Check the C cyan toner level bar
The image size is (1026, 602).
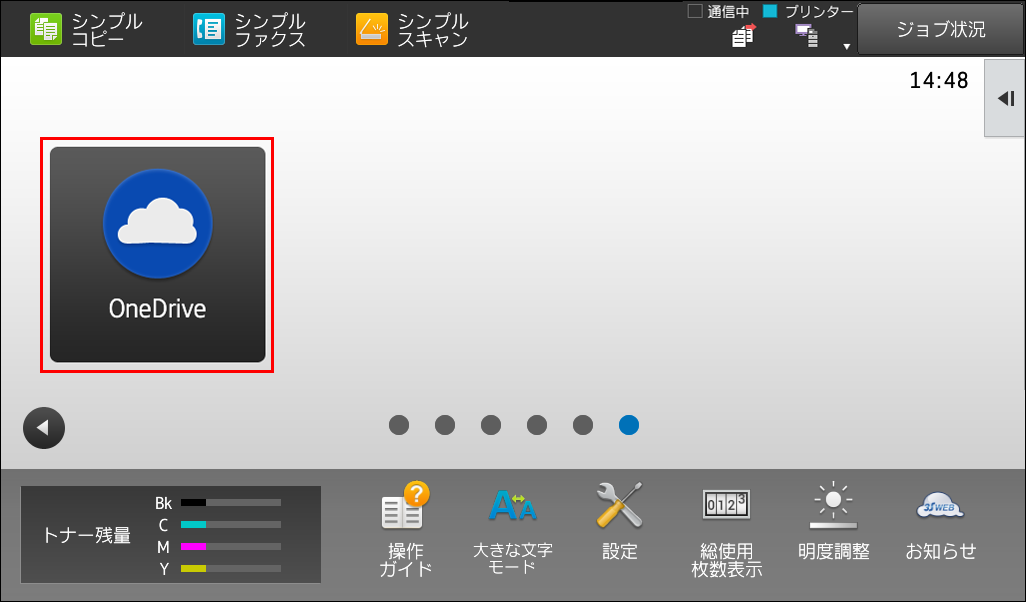click(x=231, y=525)
